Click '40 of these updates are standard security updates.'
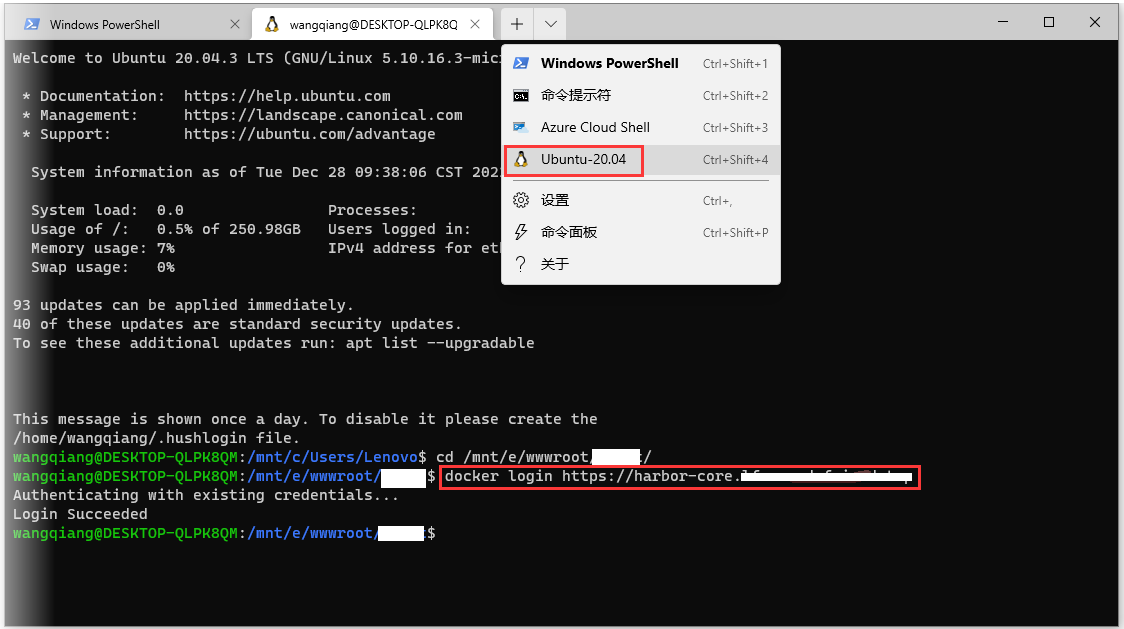 click(x=237, y=324)
